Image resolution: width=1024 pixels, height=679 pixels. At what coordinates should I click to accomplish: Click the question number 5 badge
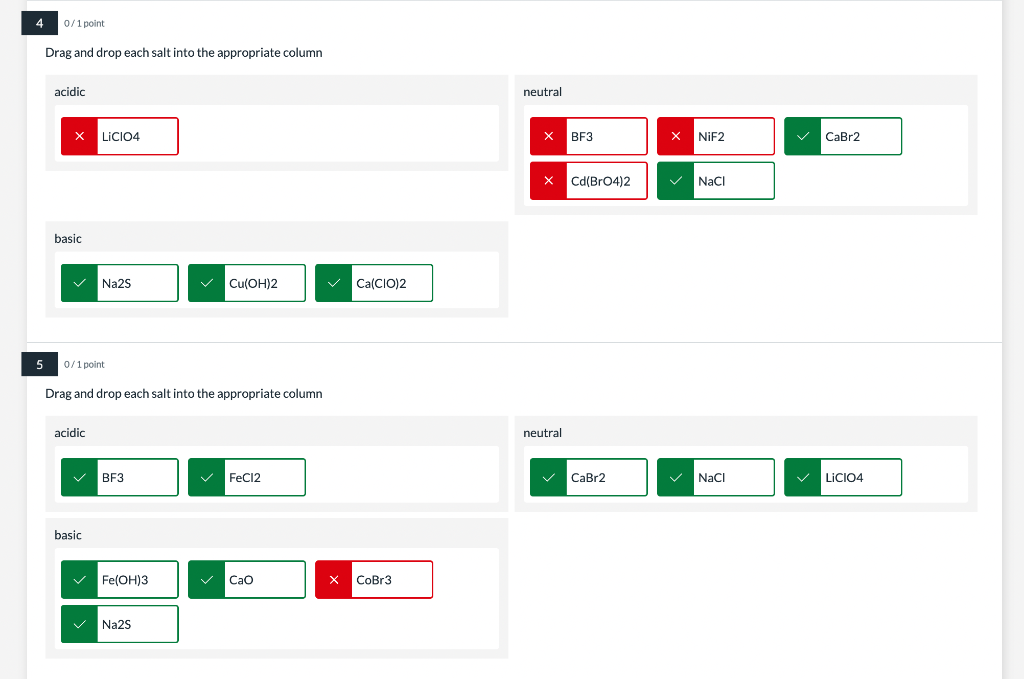coord(39,364)
